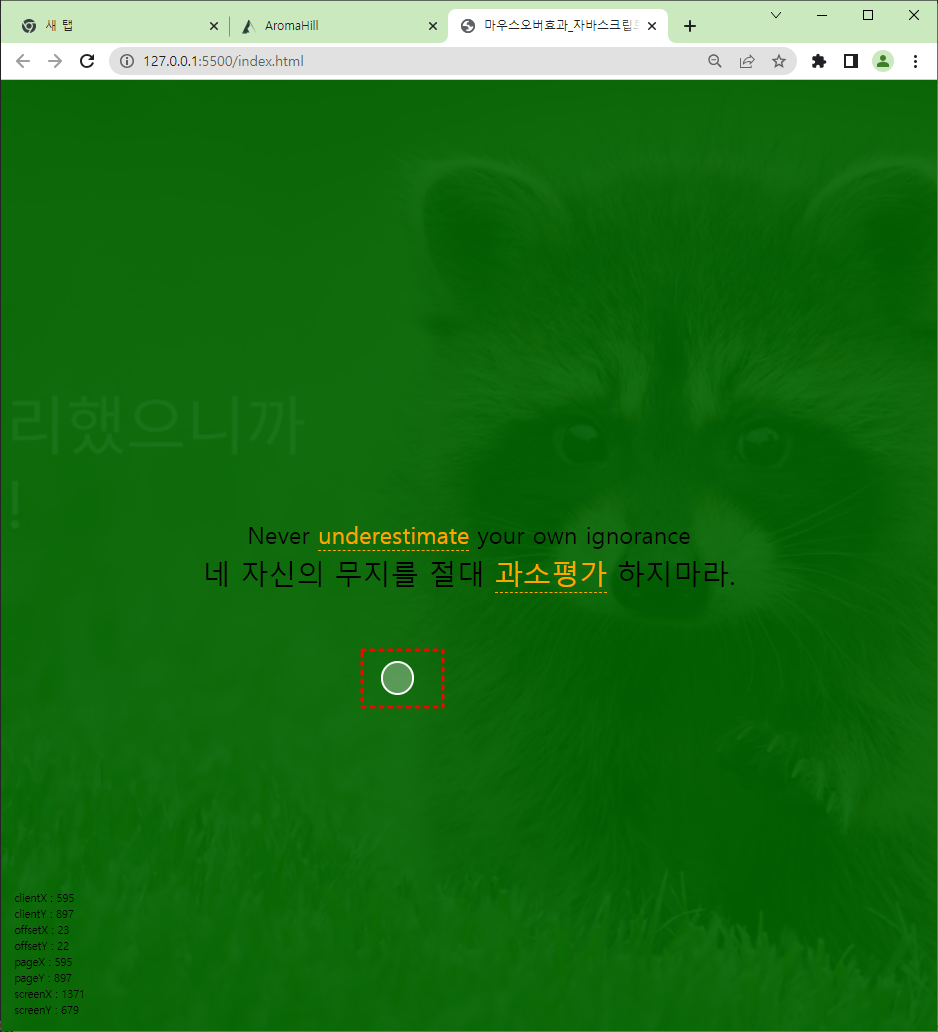This screenshot has height=1032, width=938.
Task: Click the Korean text 하지마라.
Action: coord(676,573)
